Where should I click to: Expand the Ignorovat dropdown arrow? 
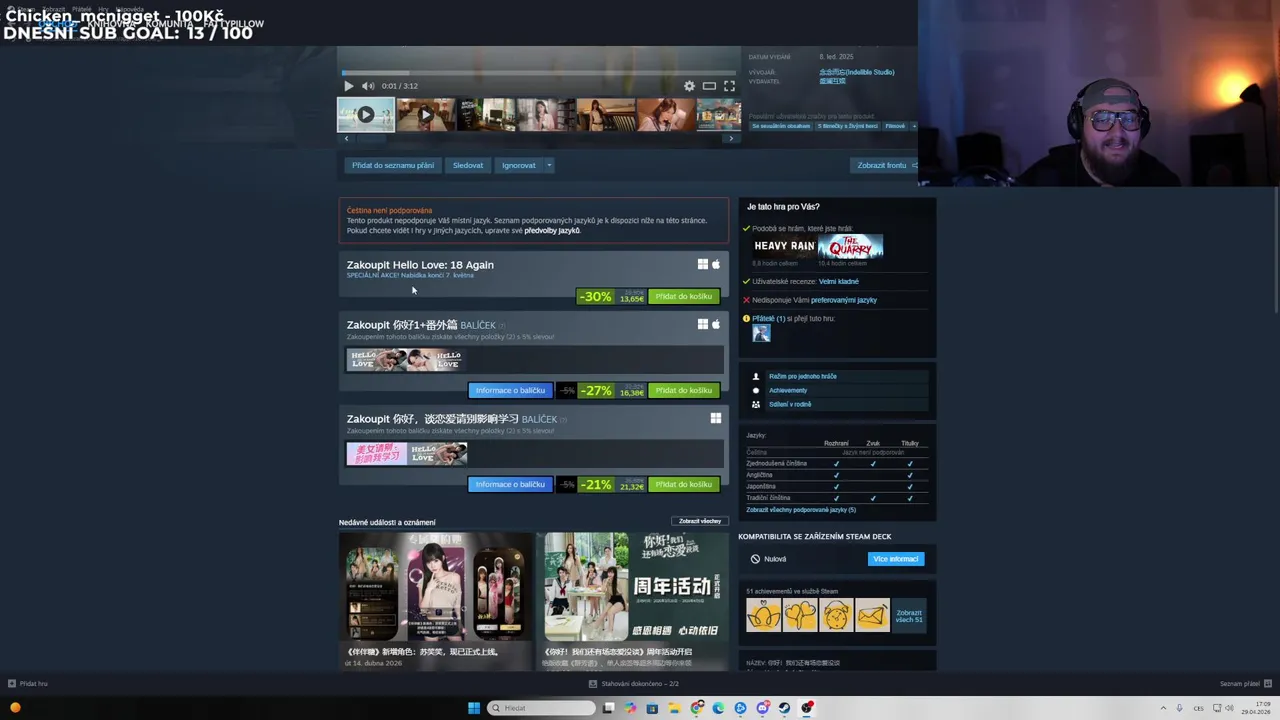tap(549, 165)
